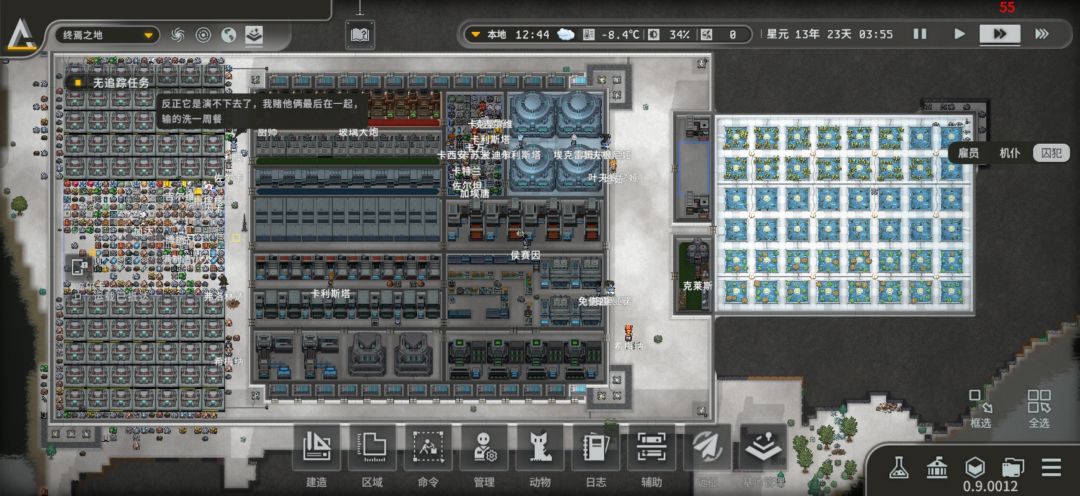Switch to the star system orbit view
This screenshot has height=496, width=1080.
click(203, 34)
